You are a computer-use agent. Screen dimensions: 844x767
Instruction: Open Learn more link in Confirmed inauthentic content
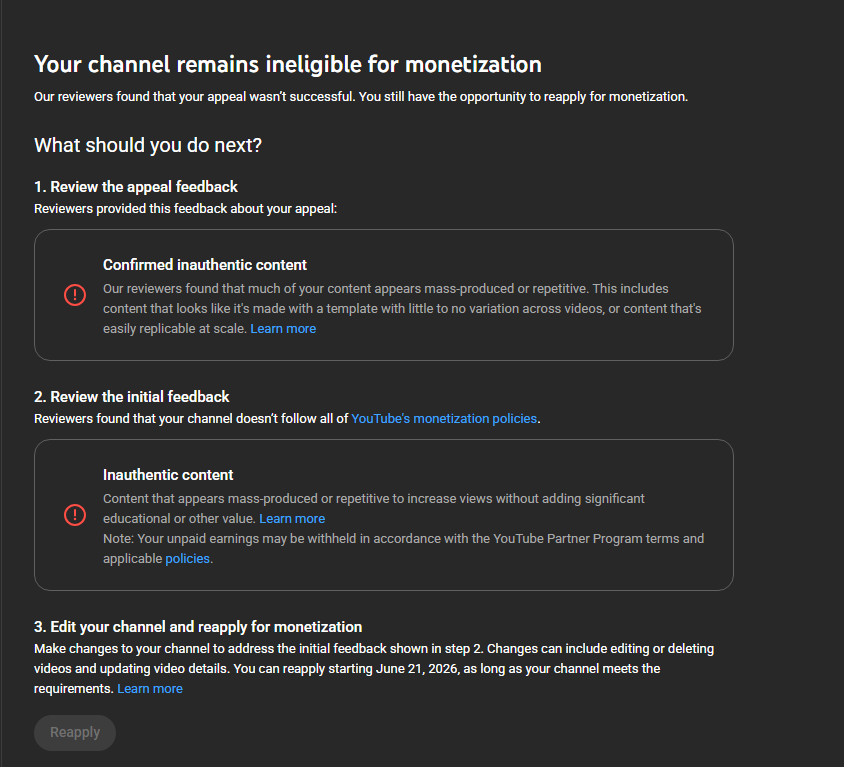coord(283,328)
